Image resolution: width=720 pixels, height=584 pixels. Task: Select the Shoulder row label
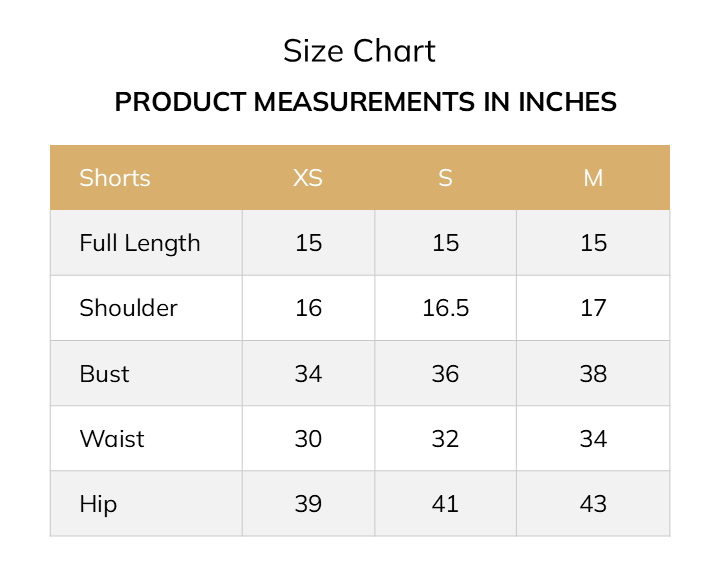click(128, 308)
